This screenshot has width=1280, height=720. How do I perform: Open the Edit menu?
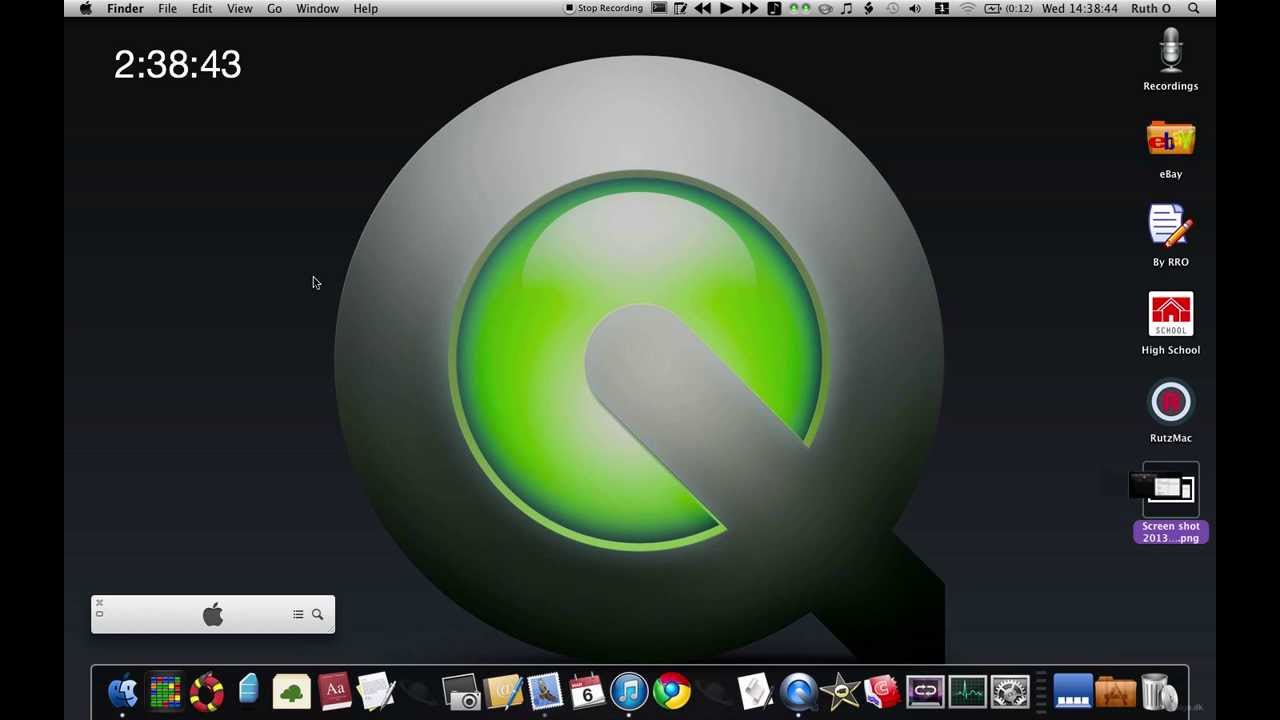click(x=202, y=8)
